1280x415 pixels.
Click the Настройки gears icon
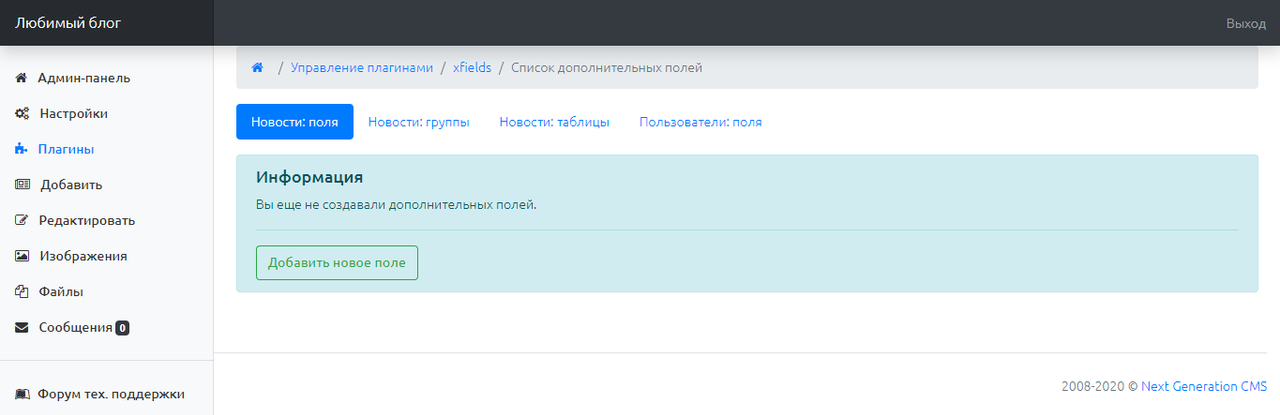coord(22,114)
